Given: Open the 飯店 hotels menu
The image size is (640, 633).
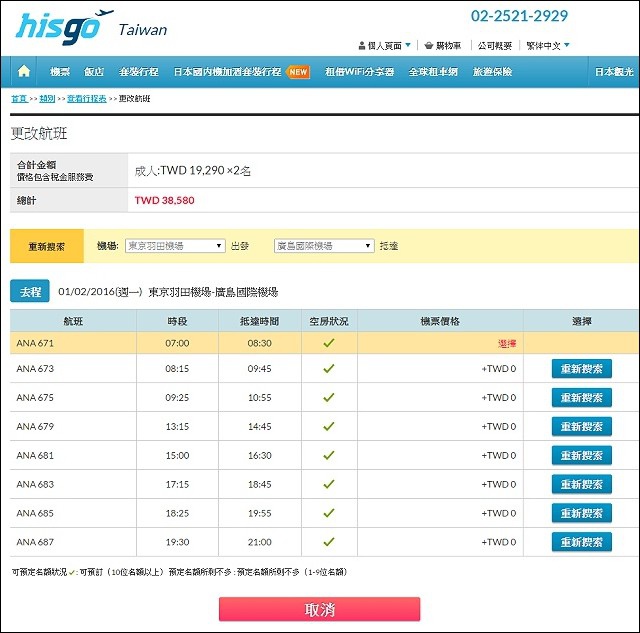Looking at the screenshot, I should click(94, 72).
